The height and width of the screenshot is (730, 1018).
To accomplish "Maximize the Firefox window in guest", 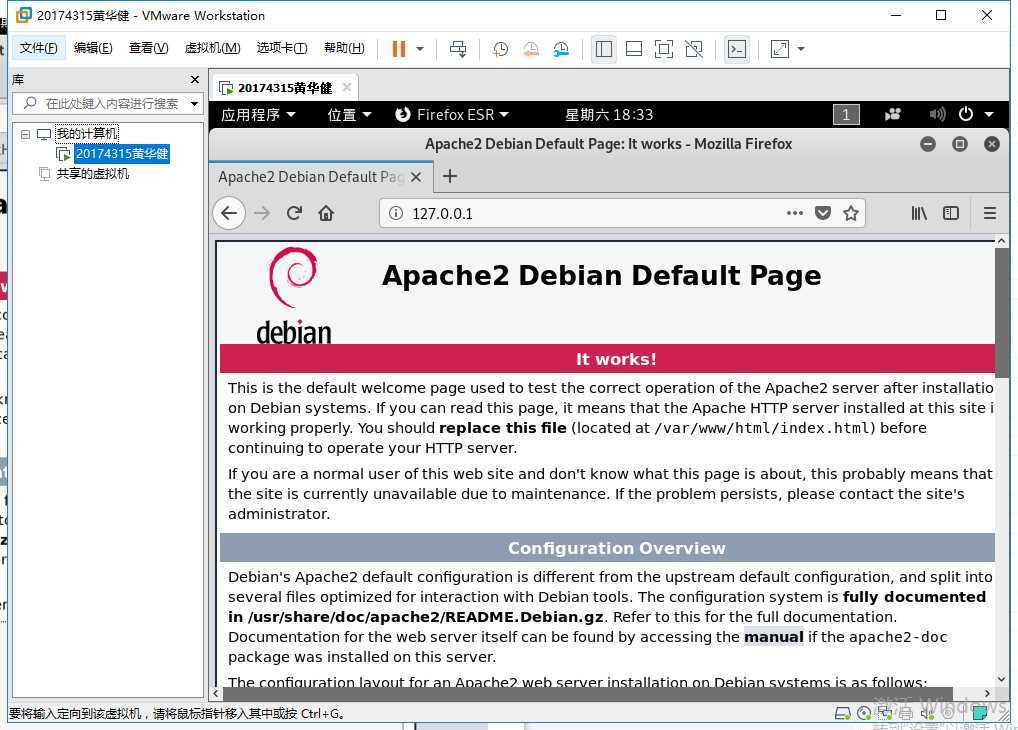I will pos(960,144).
